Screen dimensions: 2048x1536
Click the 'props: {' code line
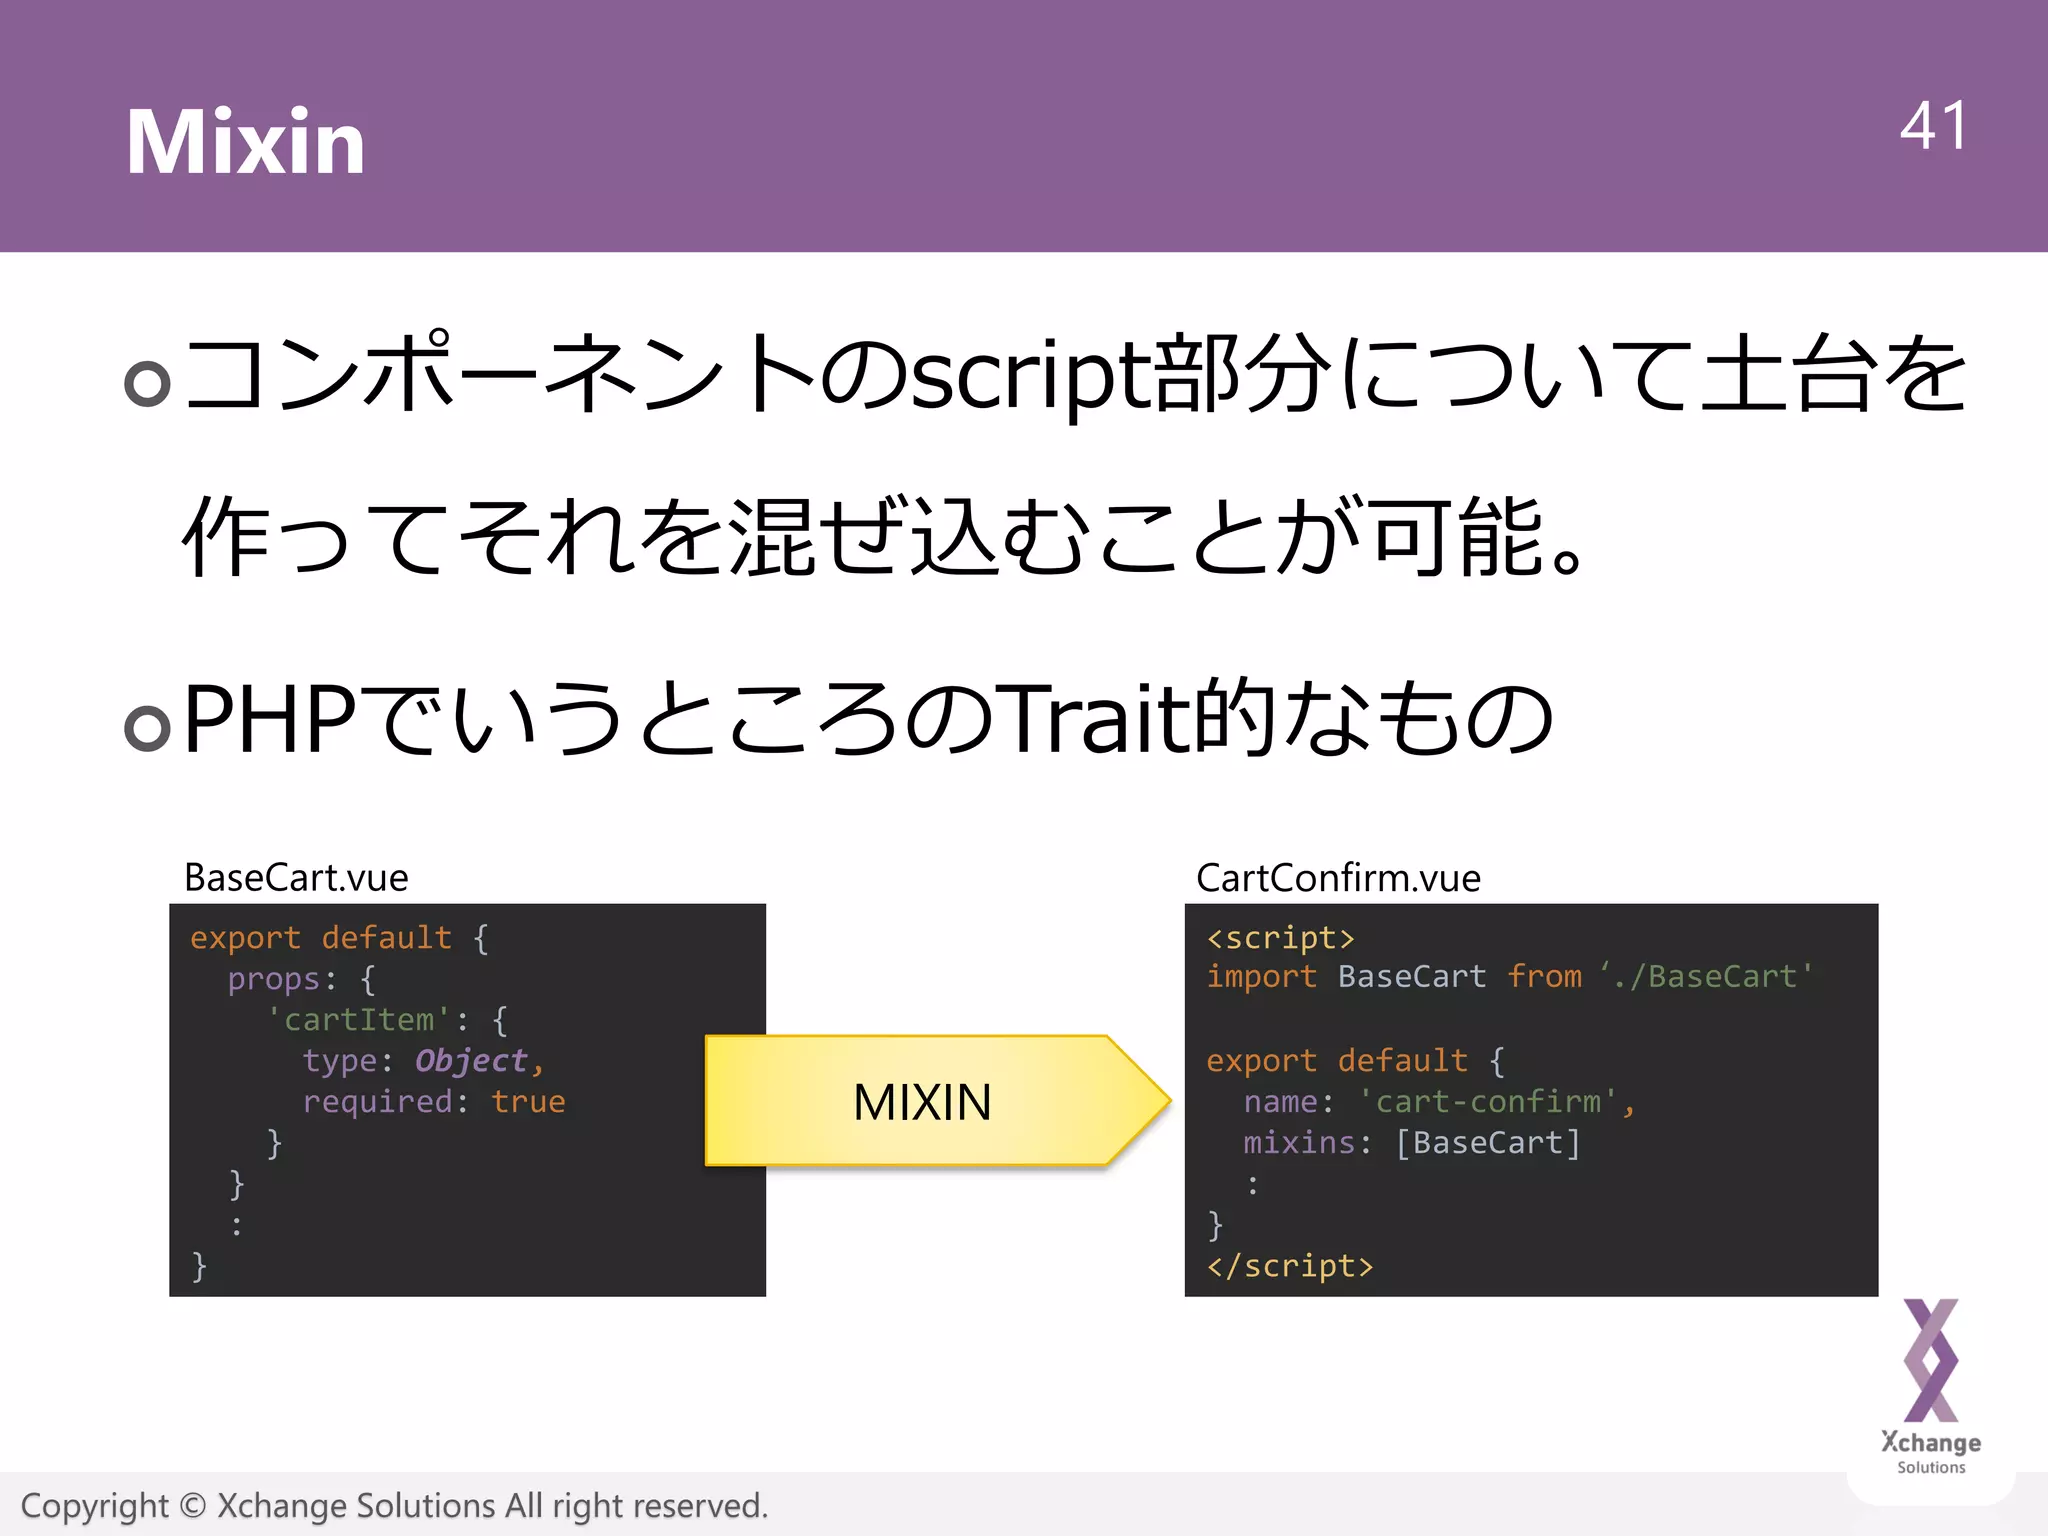[x=301, y=979]
